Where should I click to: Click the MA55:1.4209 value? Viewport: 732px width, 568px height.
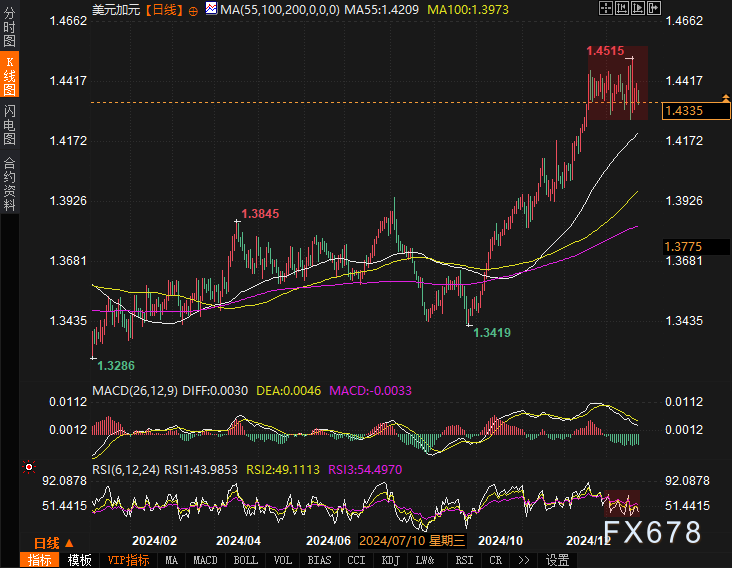[x=381, y=10]
